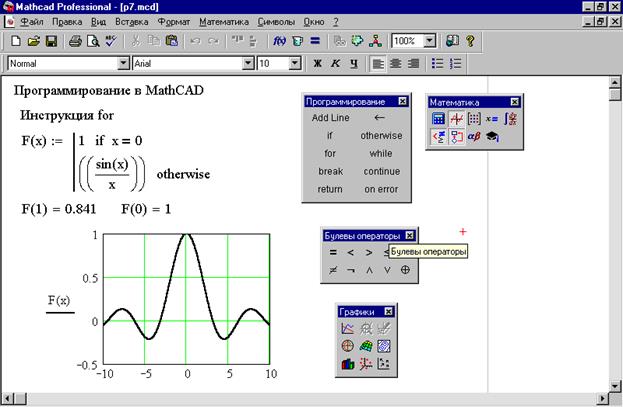Insert 3D scatter plot from Графики palette
623x407 pixels.
click(x=366, y=364)
